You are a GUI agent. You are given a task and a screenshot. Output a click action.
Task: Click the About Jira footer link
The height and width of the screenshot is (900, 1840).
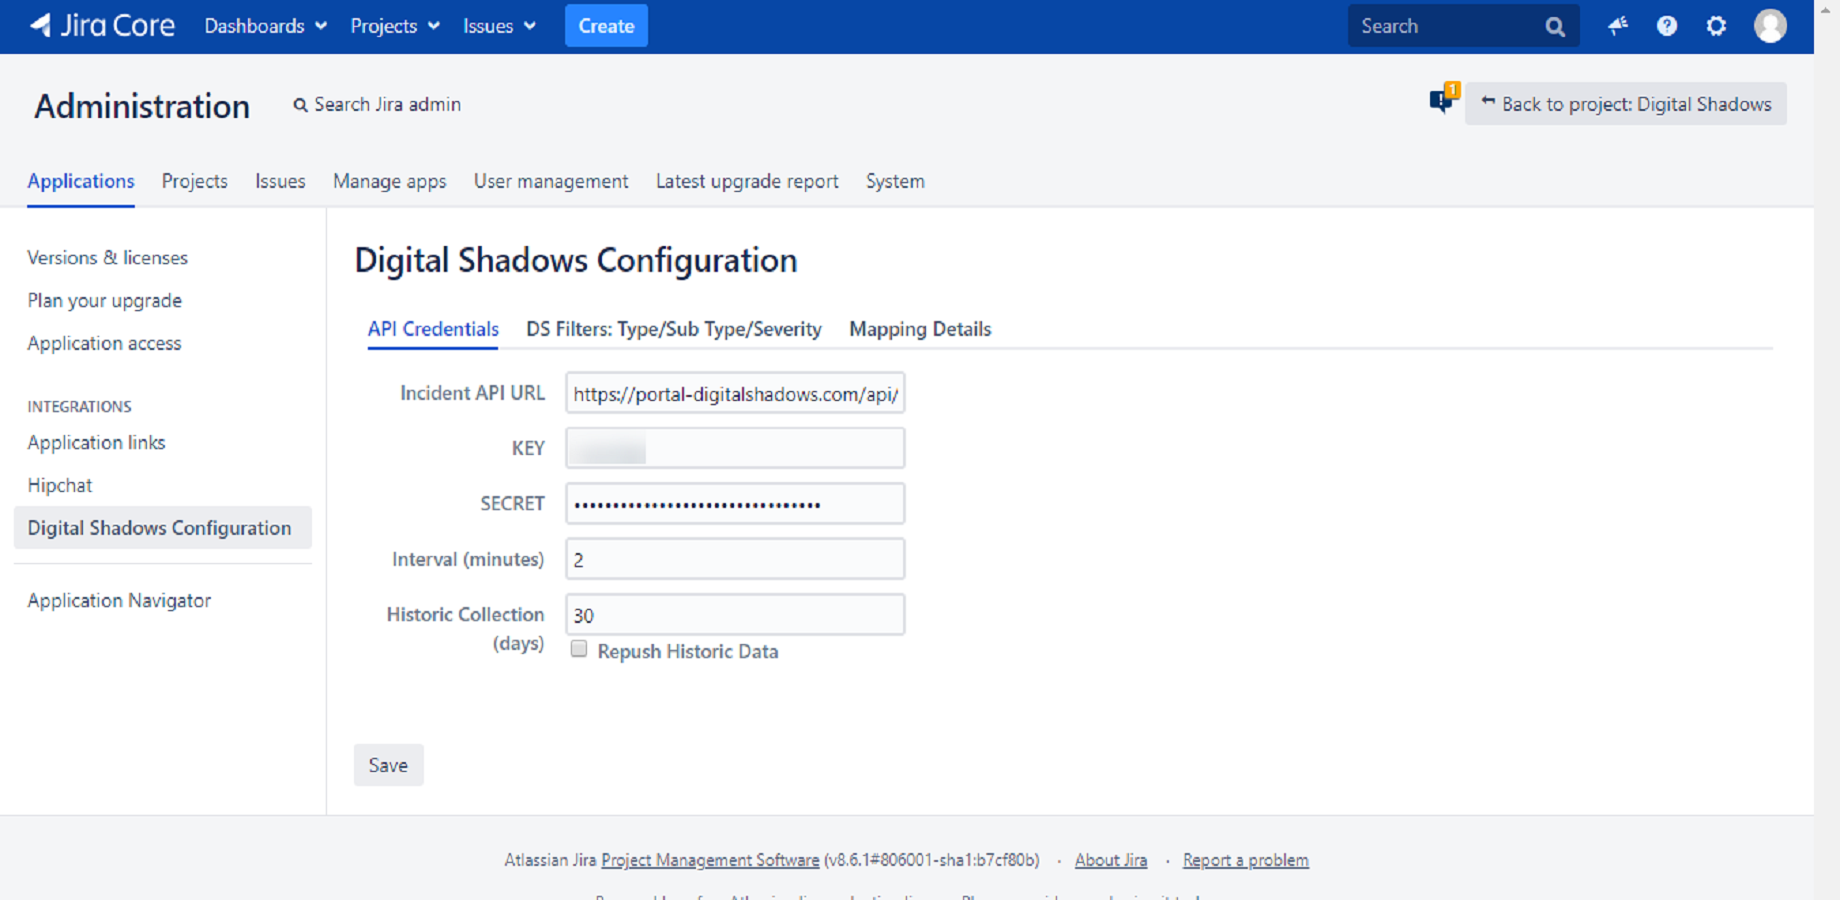(x=1111, y=860)
